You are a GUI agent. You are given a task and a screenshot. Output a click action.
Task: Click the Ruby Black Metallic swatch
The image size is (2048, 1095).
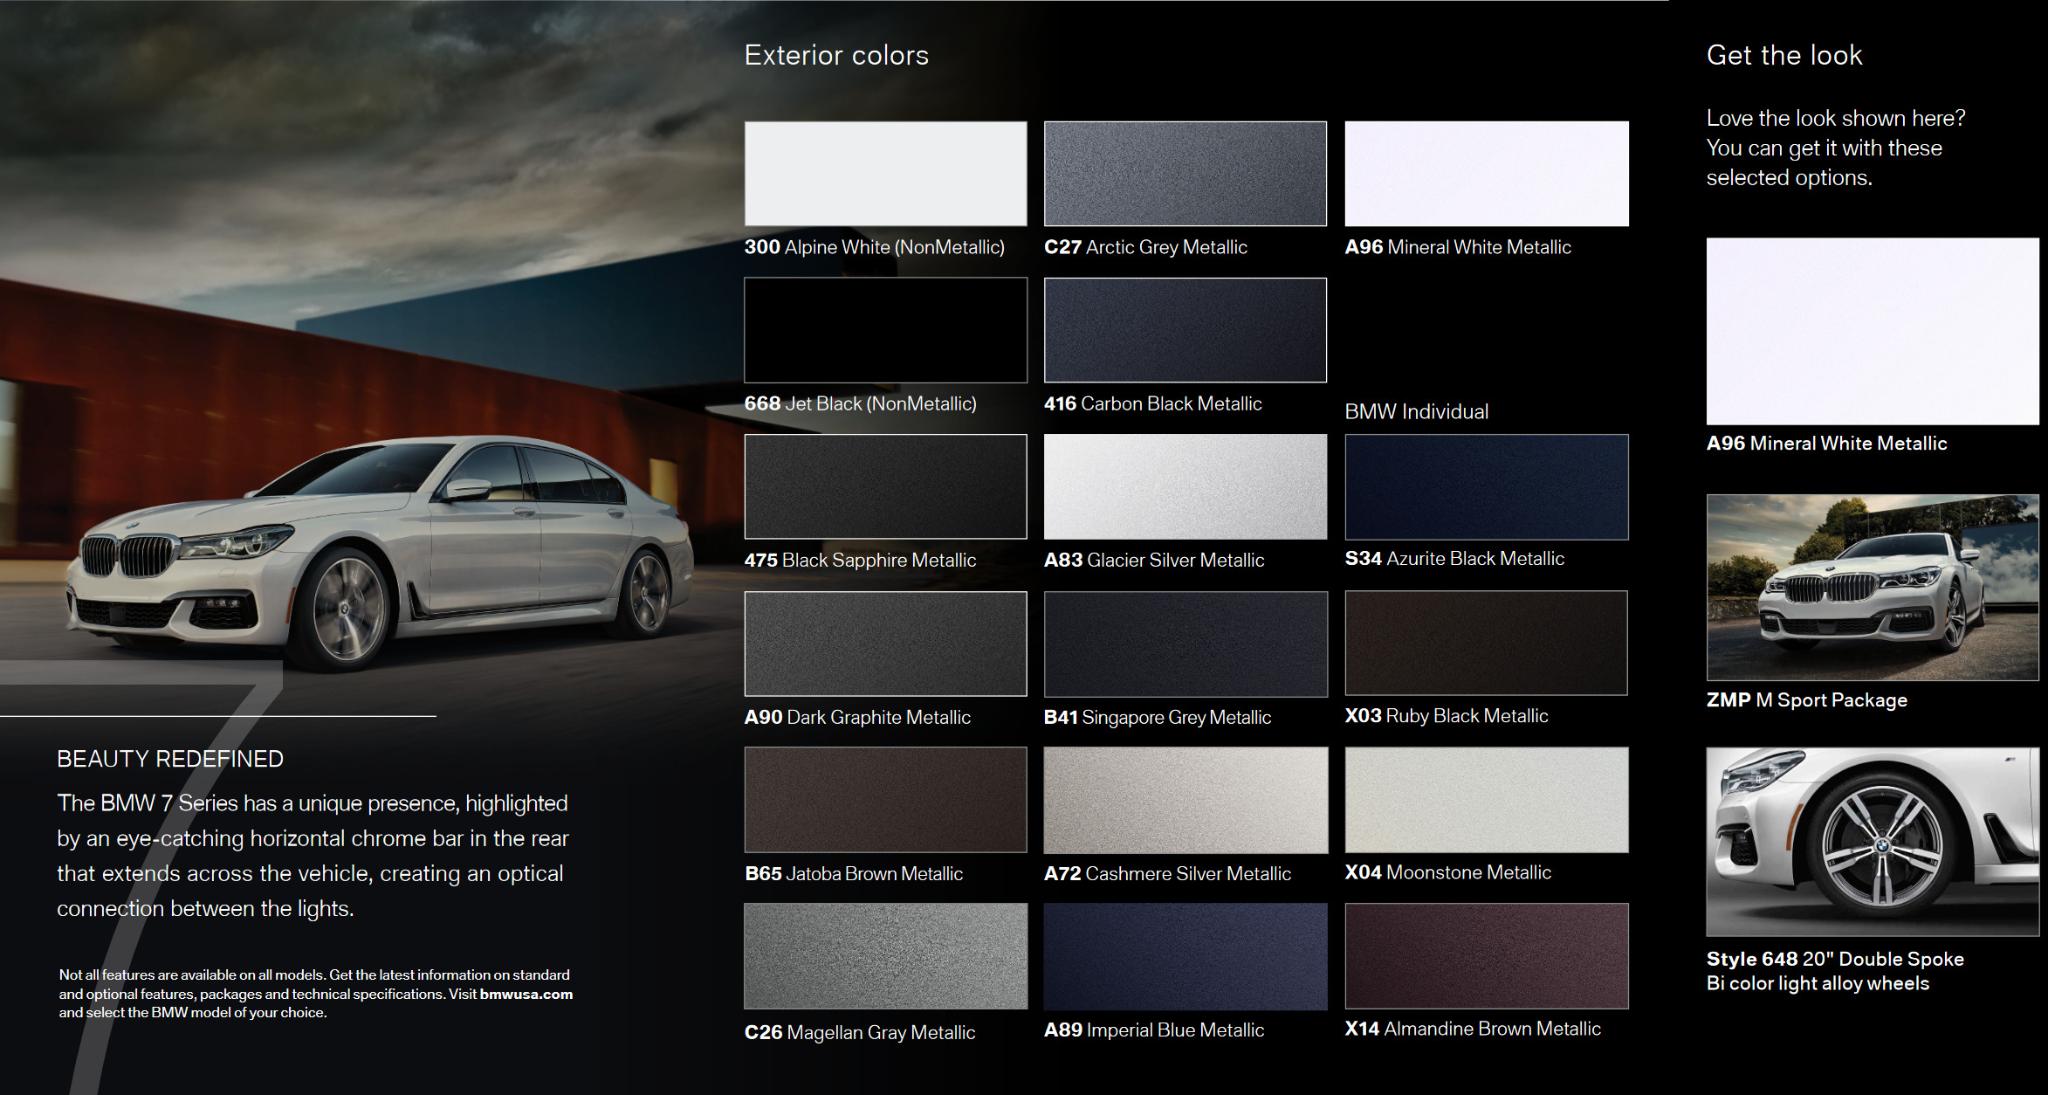(x=1486, y=643)
